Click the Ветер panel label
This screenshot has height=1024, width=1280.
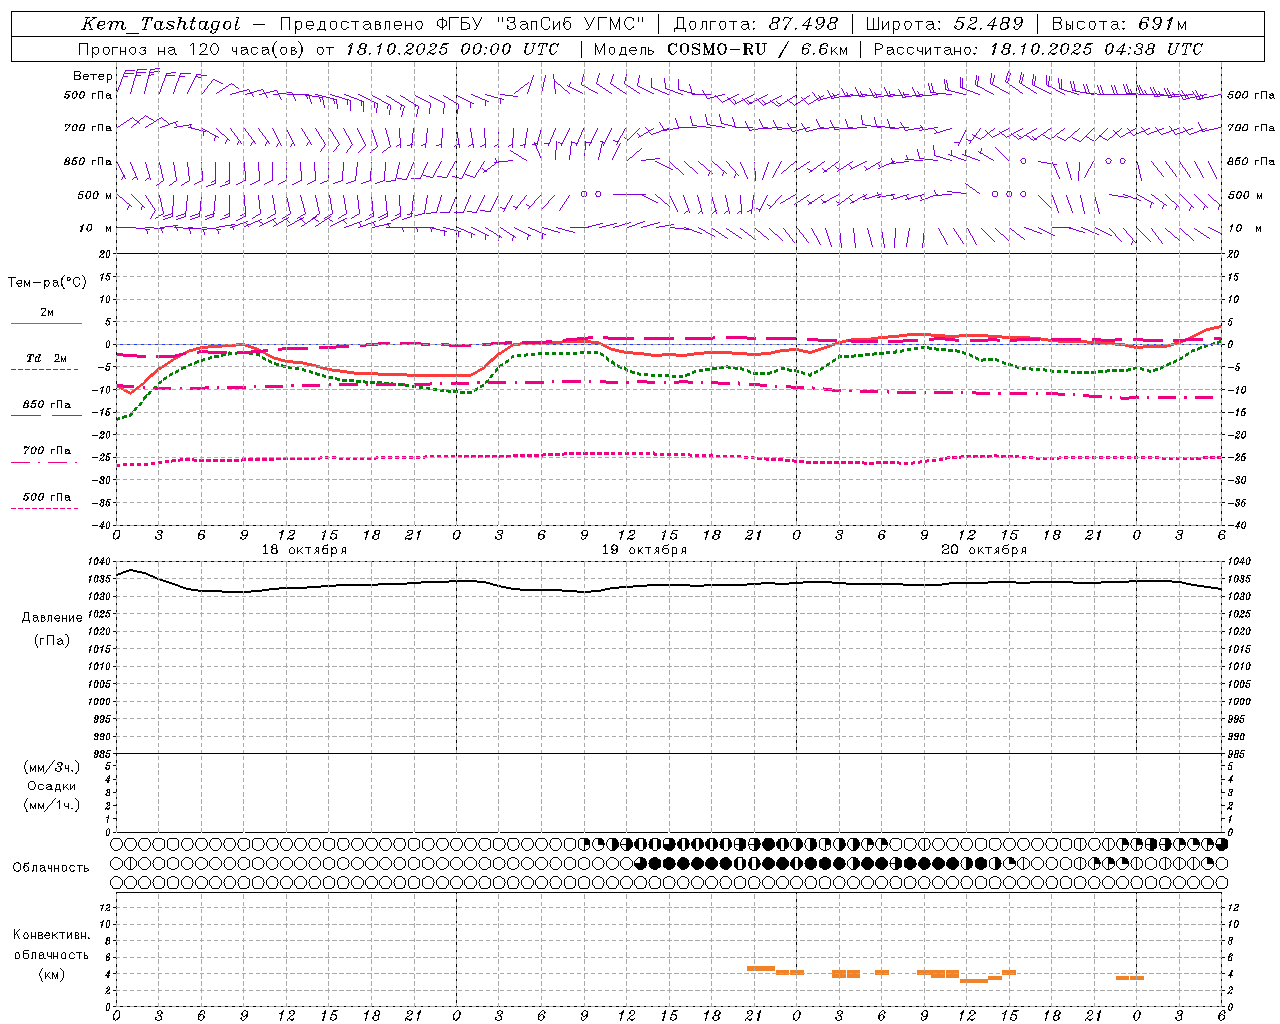click(92, 76)
